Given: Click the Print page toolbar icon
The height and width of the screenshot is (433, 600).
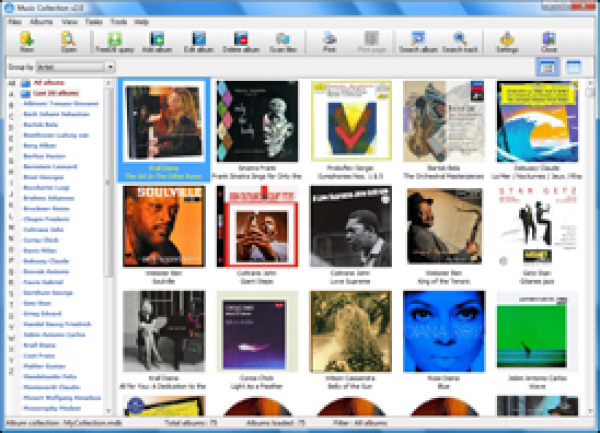Looking at the screenshot, I should pyautogui.click(x=371, y=42).
